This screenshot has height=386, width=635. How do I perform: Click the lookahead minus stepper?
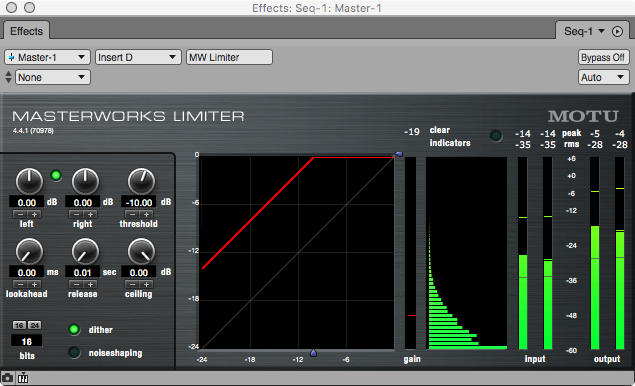20,284
